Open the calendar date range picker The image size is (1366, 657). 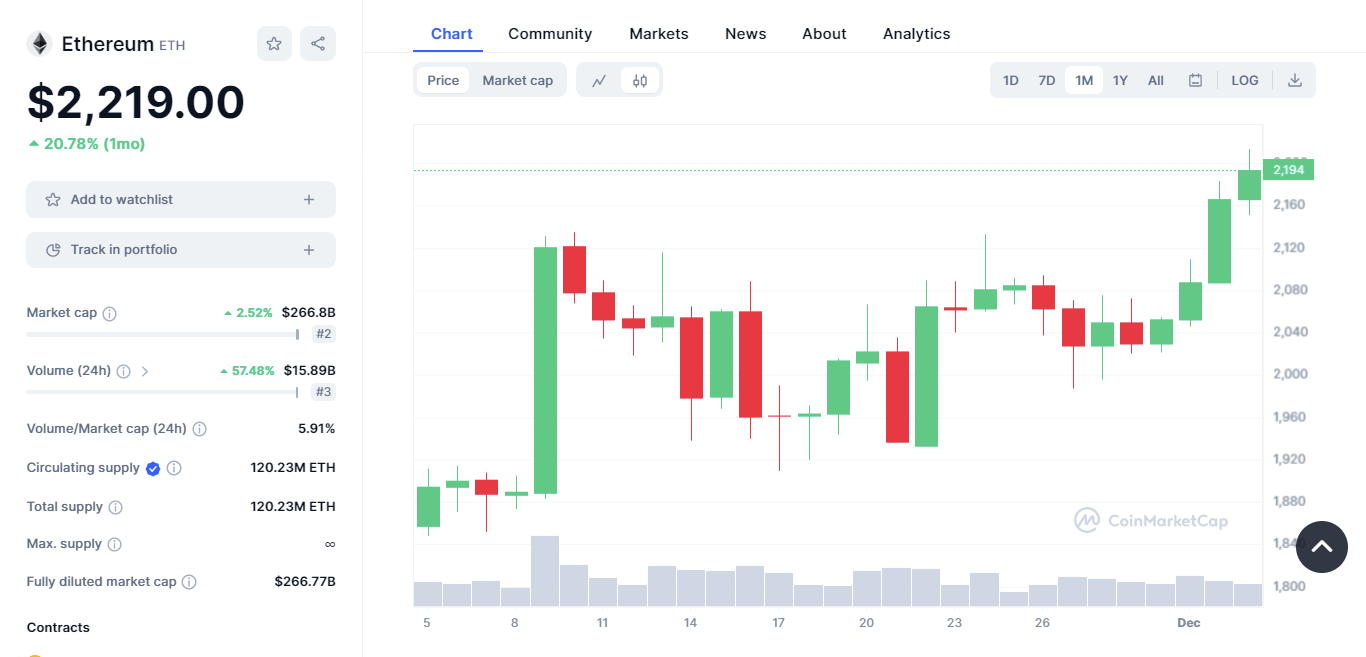[x=1195, y=80]
